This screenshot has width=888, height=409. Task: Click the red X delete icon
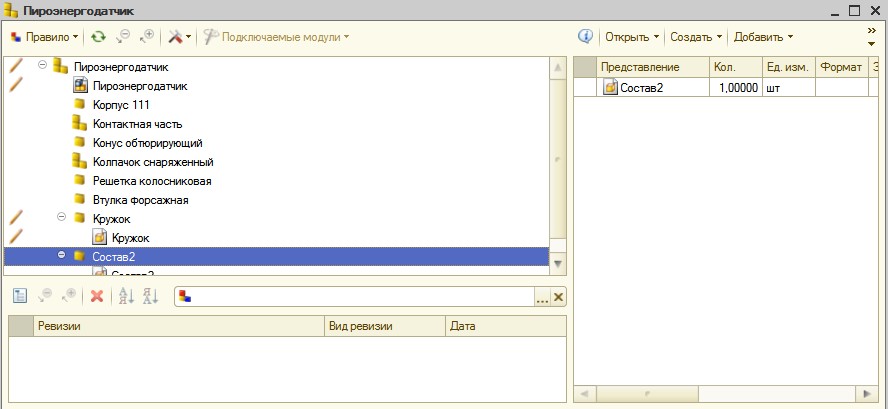(x=97, y=296)
